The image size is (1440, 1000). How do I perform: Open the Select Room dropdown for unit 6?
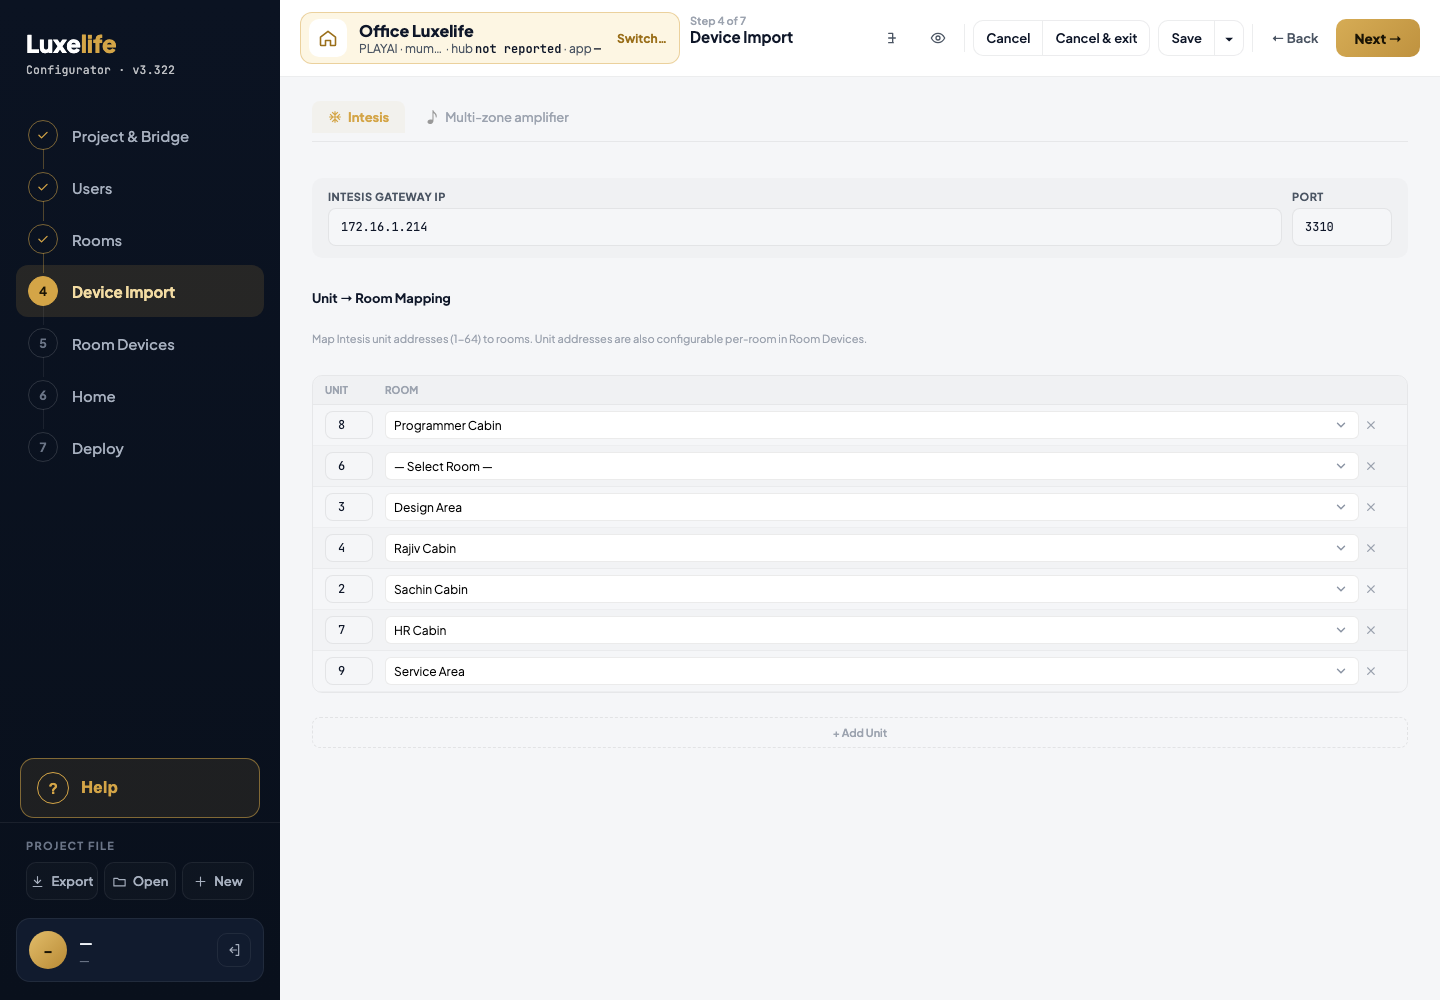871,466
